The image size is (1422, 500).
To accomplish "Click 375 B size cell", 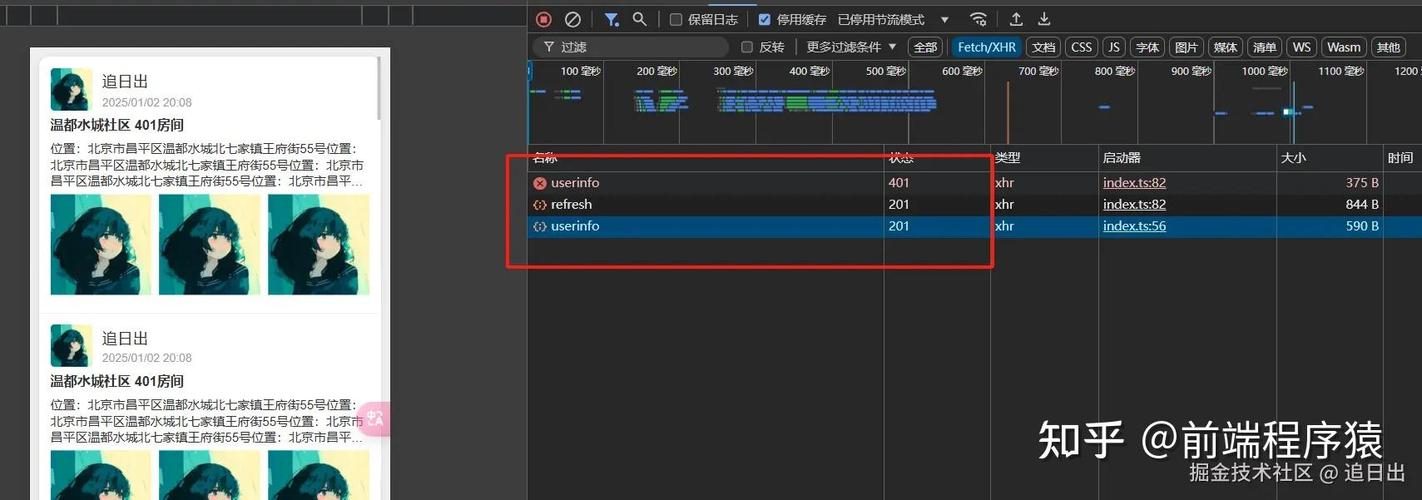I will pyautogui.click(x=1362, y=183).
